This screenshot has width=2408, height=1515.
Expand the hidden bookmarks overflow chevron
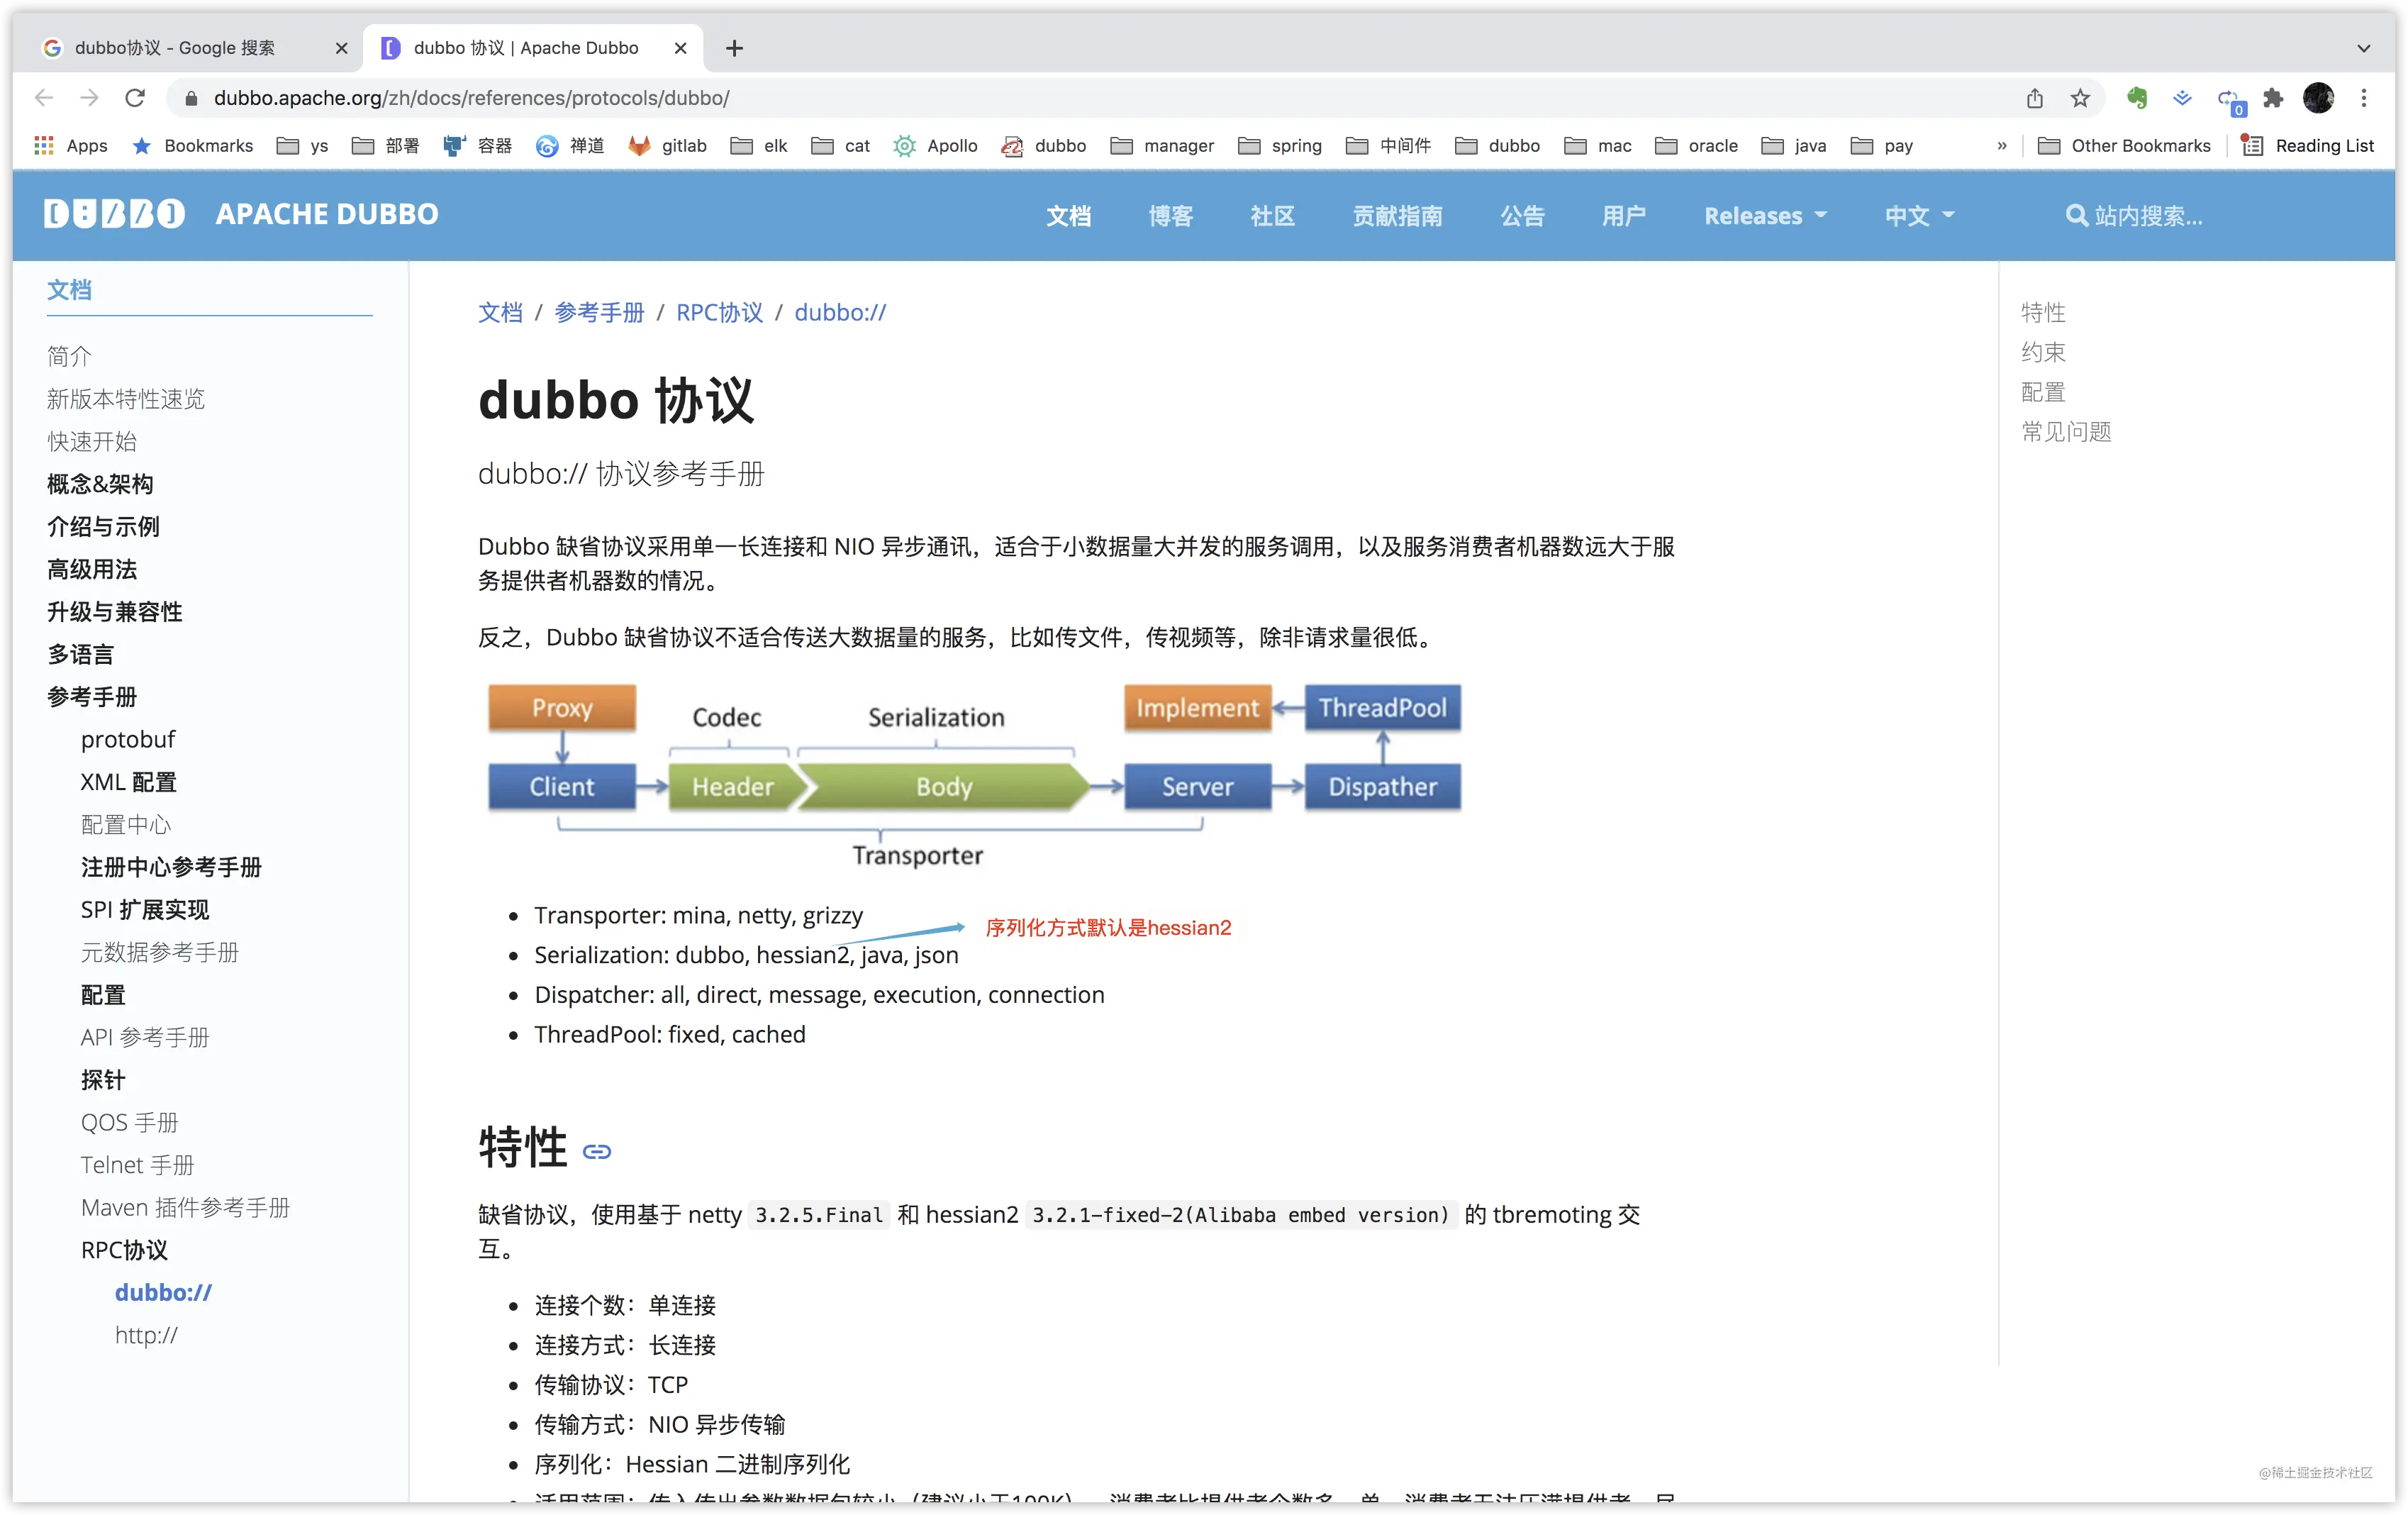pyautogui.click(x=2001, y=146)
